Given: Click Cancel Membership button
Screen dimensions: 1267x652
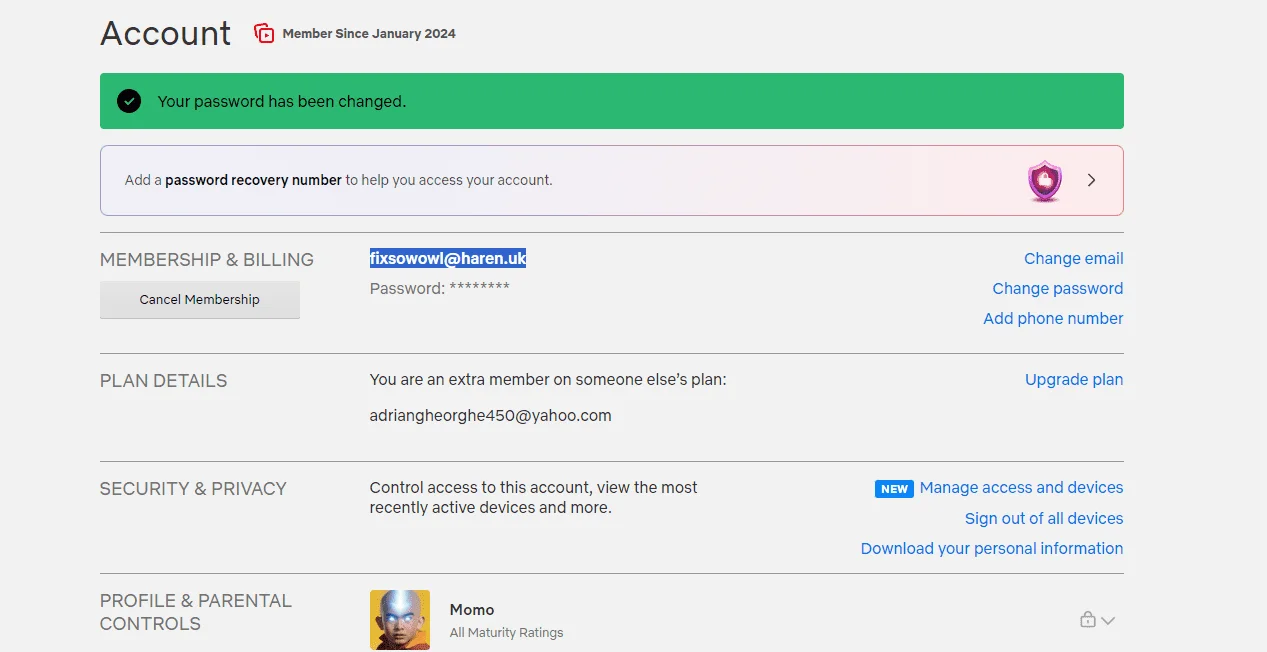Looking at the screenshot, I should (x=200, y=300).
